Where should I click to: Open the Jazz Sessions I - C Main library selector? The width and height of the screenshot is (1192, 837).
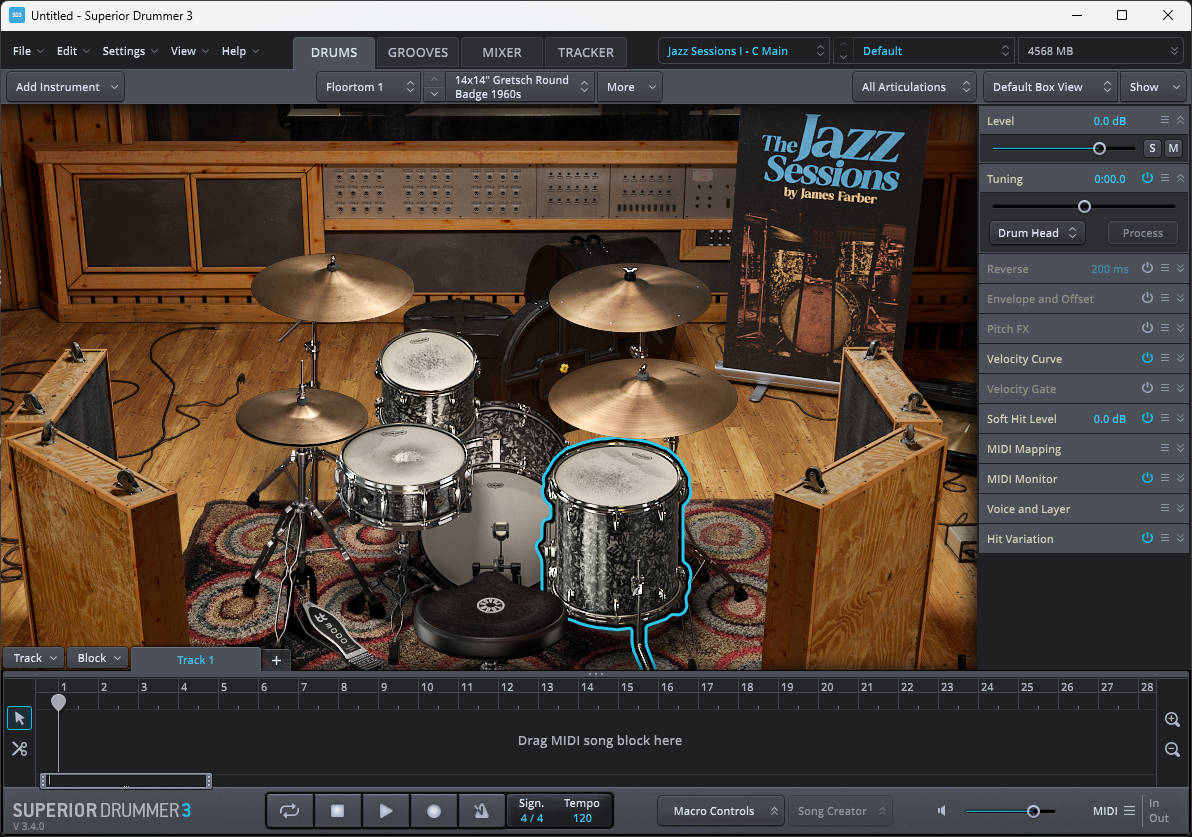pos(744,51)
